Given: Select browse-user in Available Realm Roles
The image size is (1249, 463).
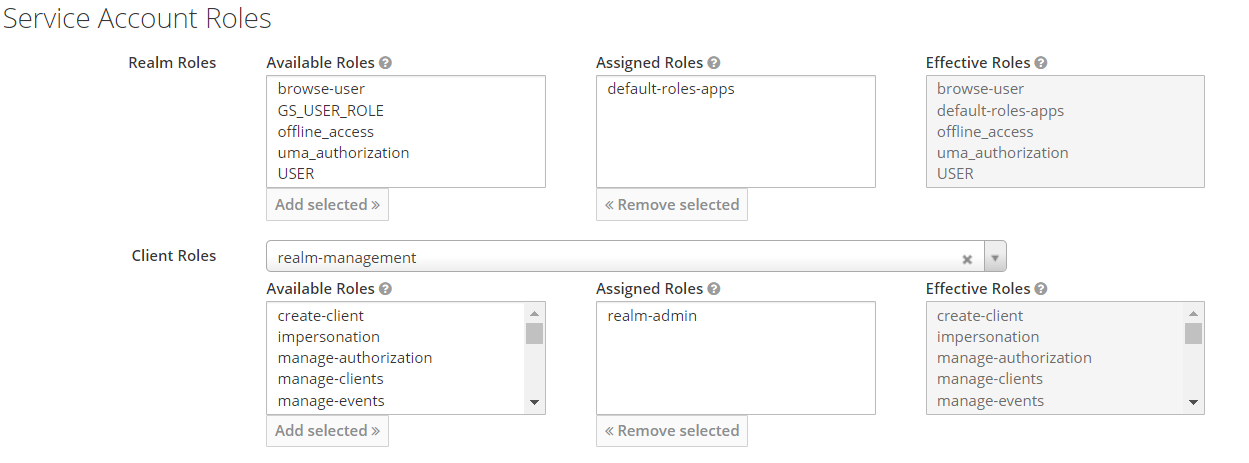Looking at the screenshot, I should point(321,89).
